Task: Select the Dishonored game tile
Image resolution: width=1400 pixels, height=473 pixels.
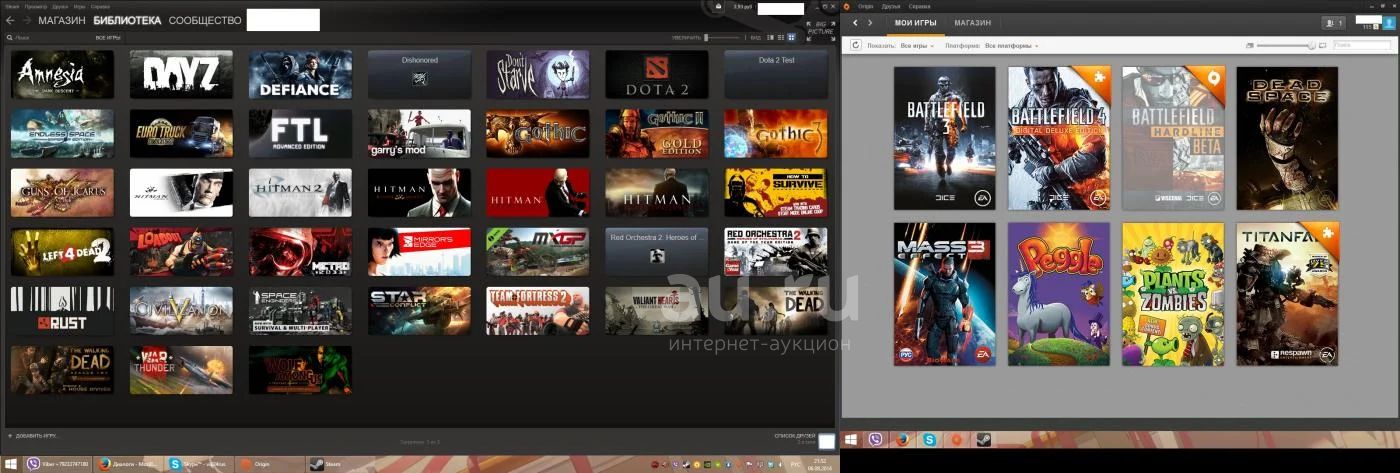Action: pyautogui.click(x=419, y=75)
